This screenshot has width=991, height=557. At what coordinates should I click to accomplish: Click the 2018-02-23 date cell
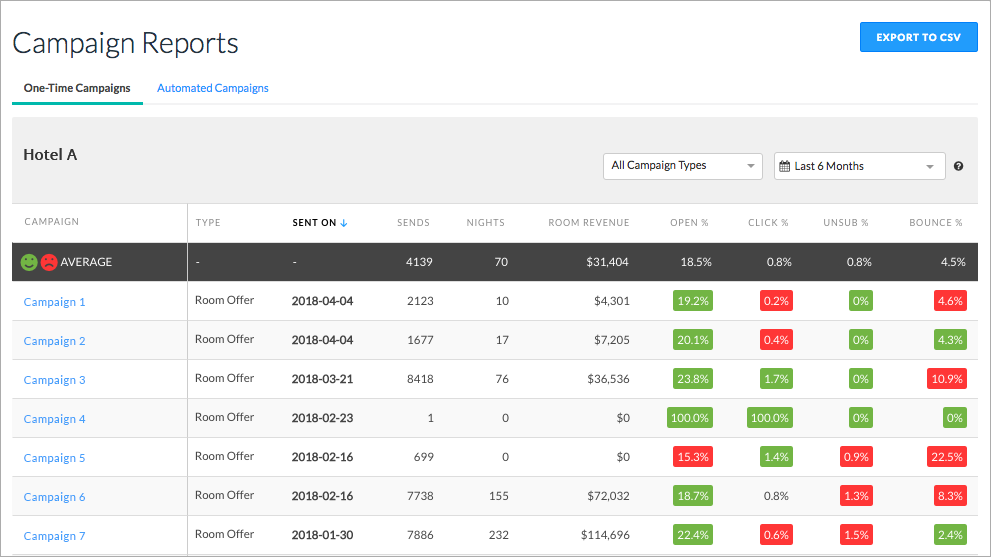pos(322,418)
